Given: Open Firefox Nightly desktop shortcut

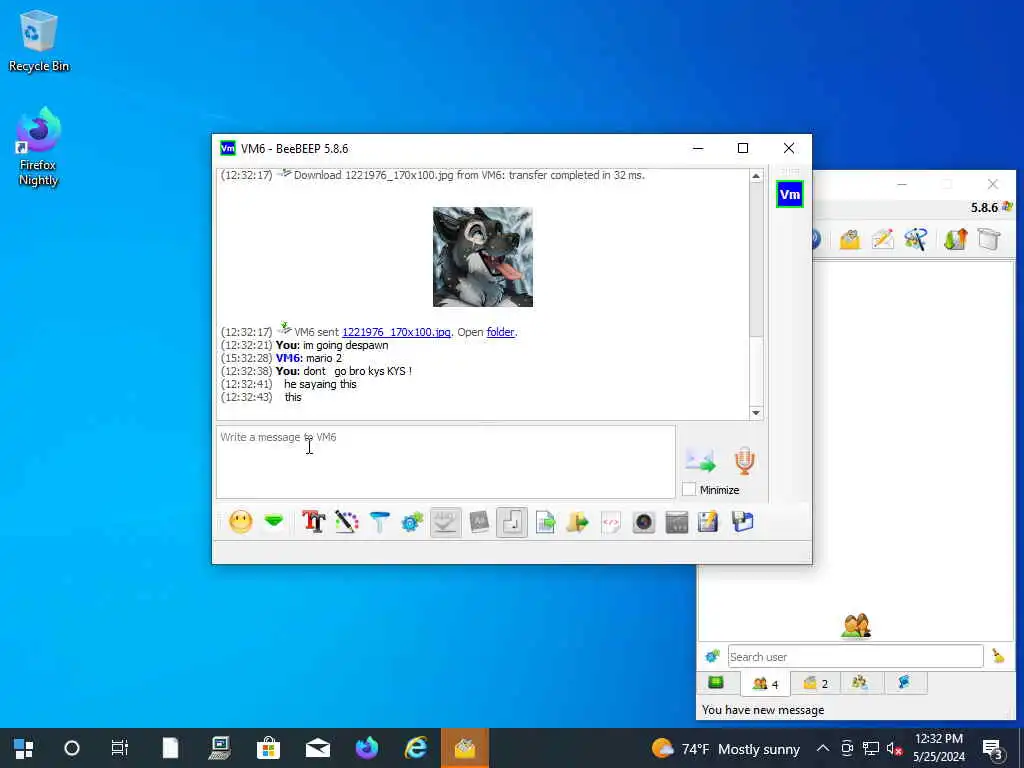Looking at the screenshot, I should click(x=38, y=147).
